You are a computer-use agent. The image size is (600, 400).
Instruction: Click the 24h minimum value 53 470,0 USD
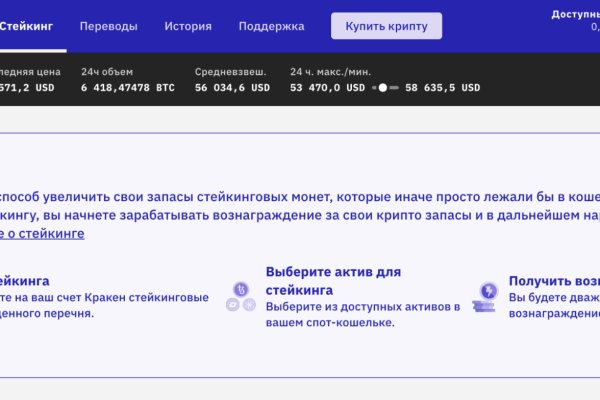(327, 88)
